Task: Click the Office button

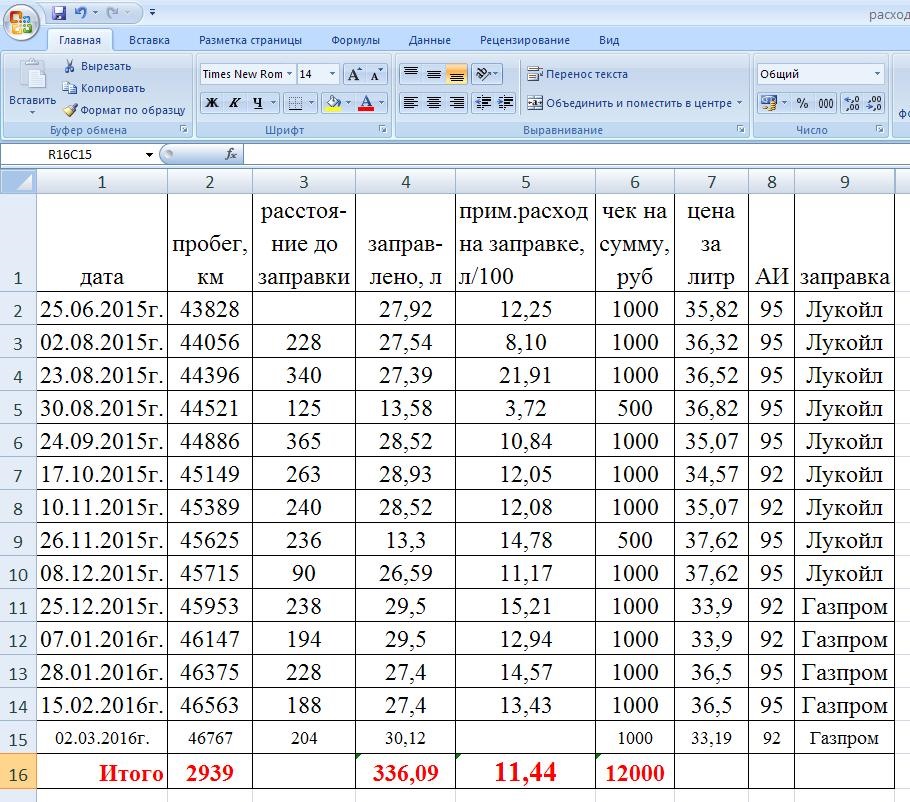Action: tap(21, 21)
